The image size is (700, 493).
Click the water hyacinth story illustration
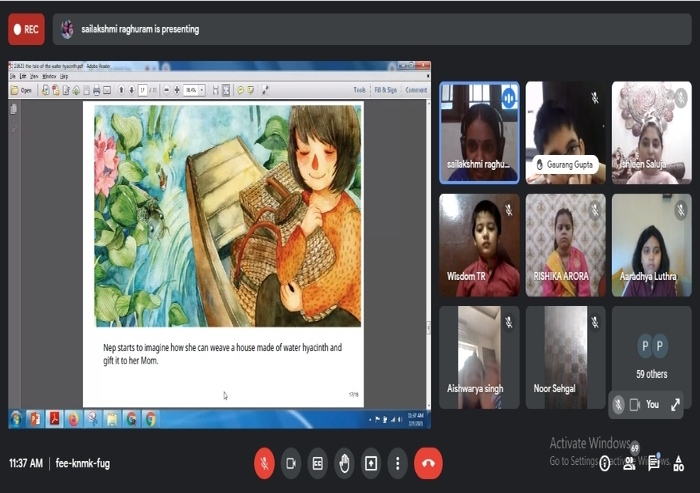pyautogui.click(x=227, y=216)
